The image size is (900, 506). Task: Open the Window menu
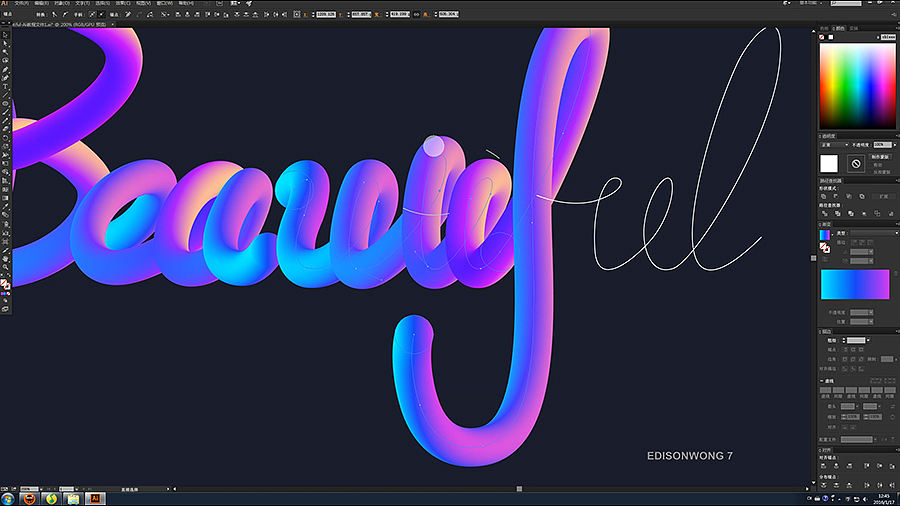tap(165, 3)
